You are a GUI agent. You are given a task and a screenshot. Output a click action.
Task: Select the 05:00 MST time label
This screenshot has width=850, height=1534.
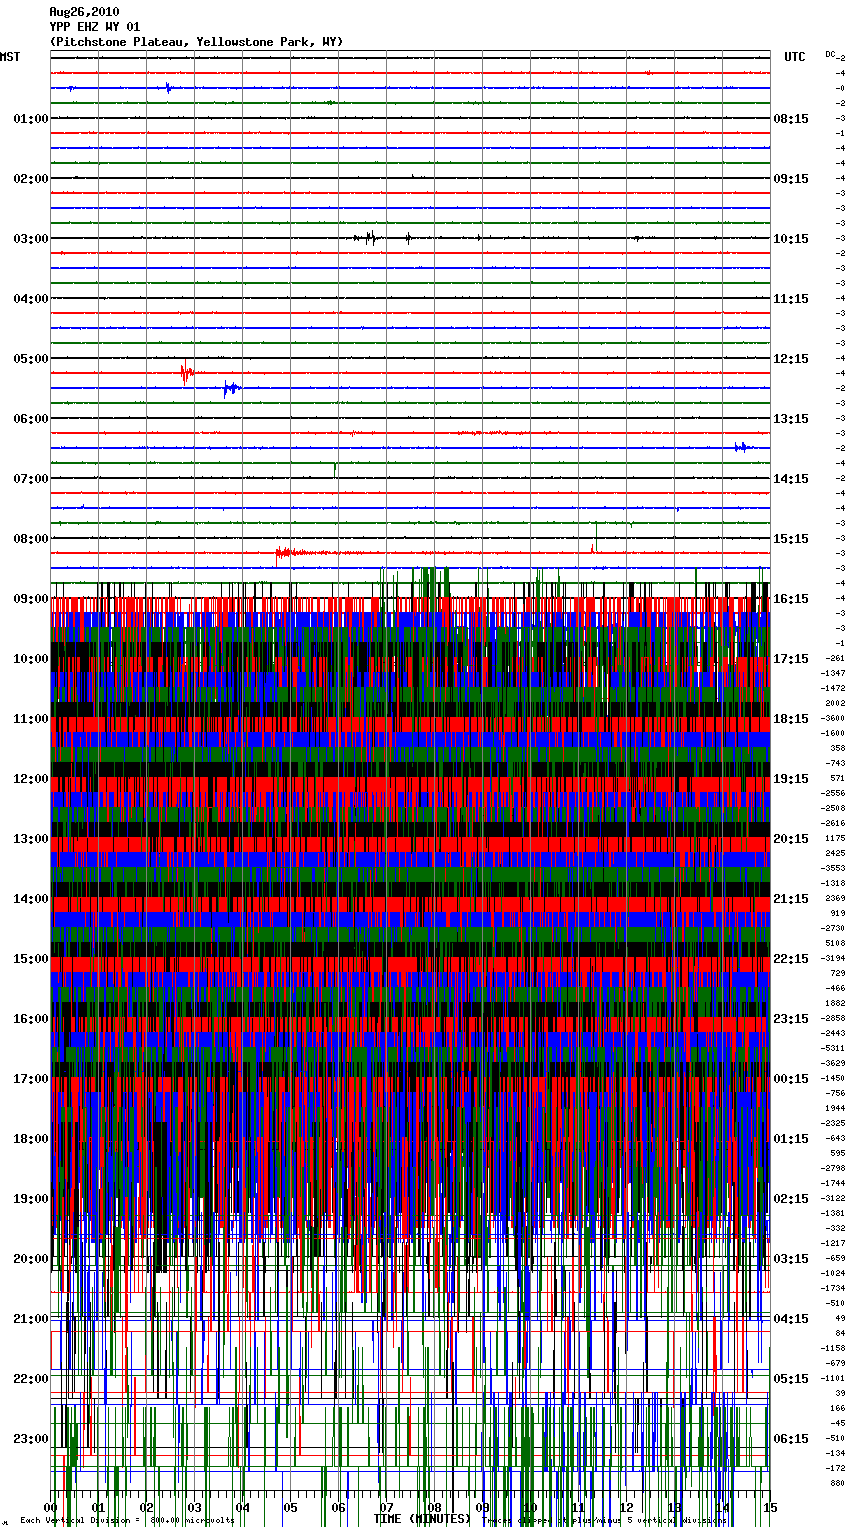coord(31,359)
